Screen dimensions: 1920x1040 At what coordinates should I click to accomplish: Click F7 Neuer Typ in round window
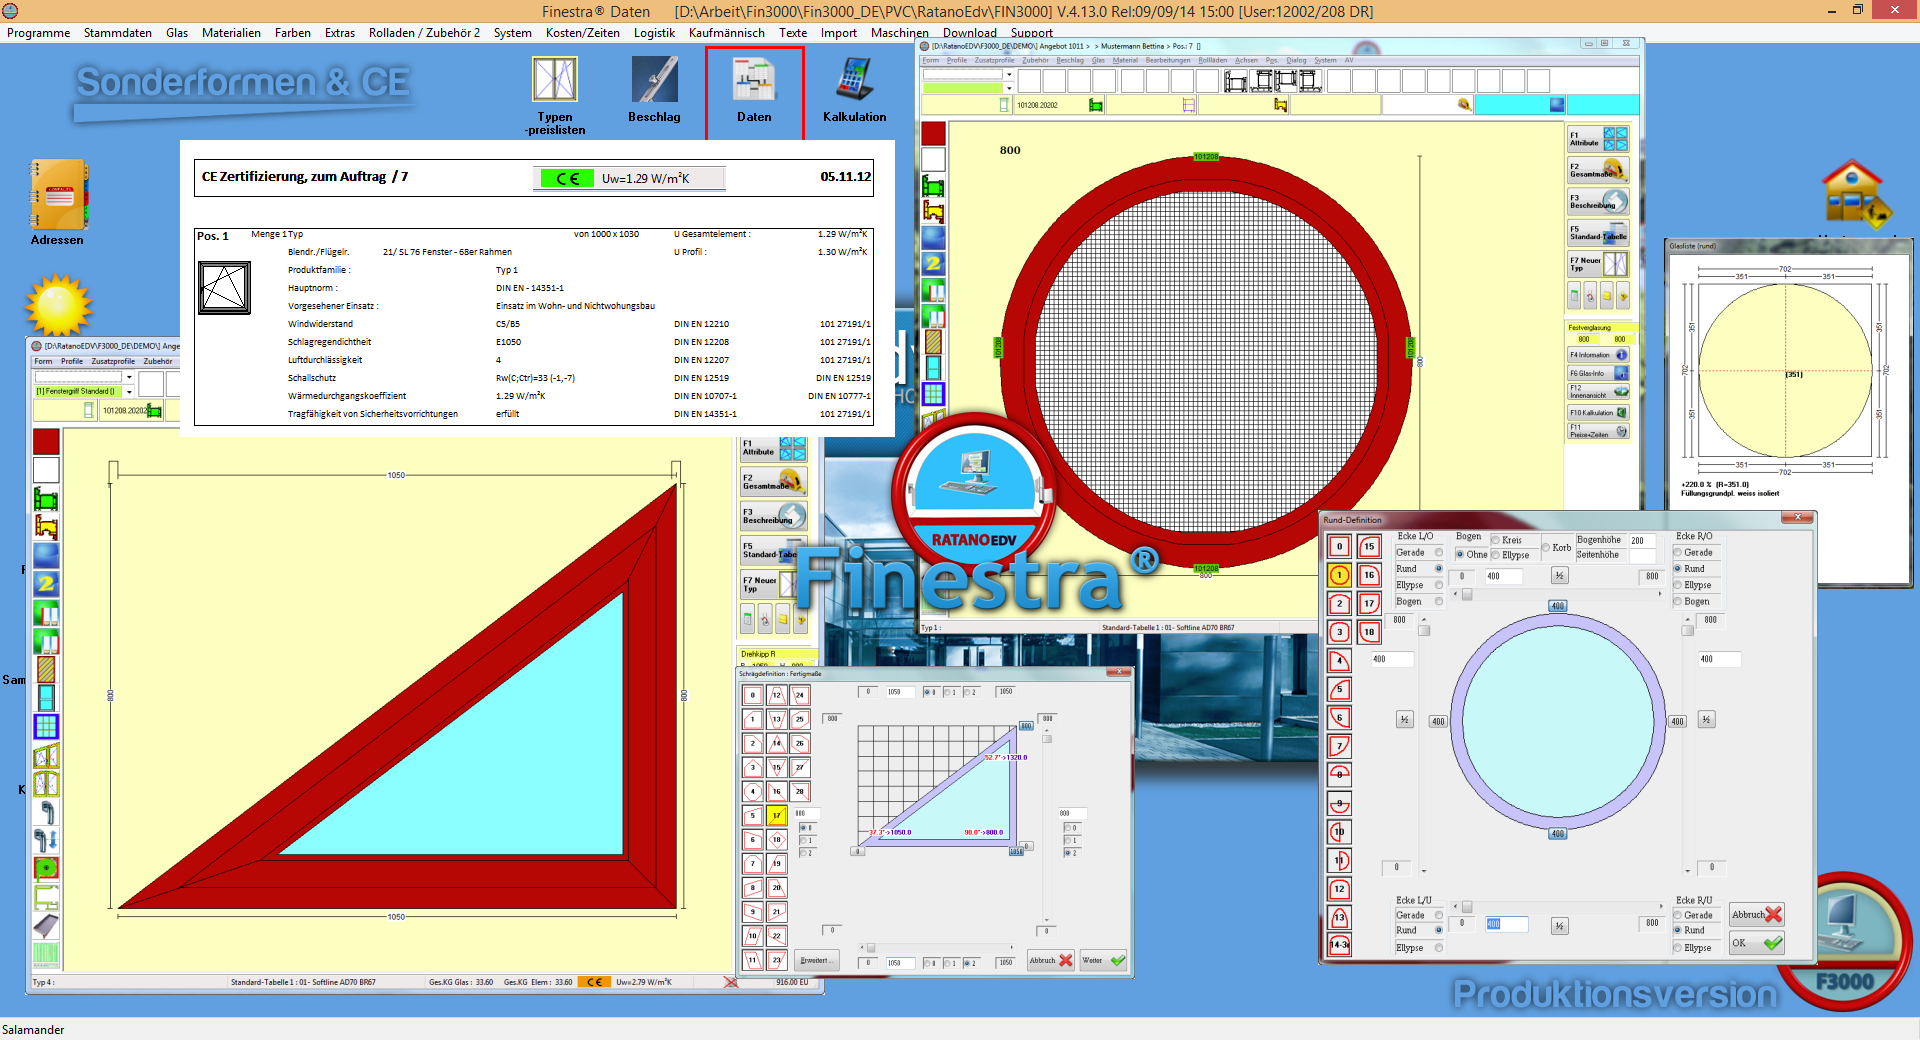point(1598,264)
